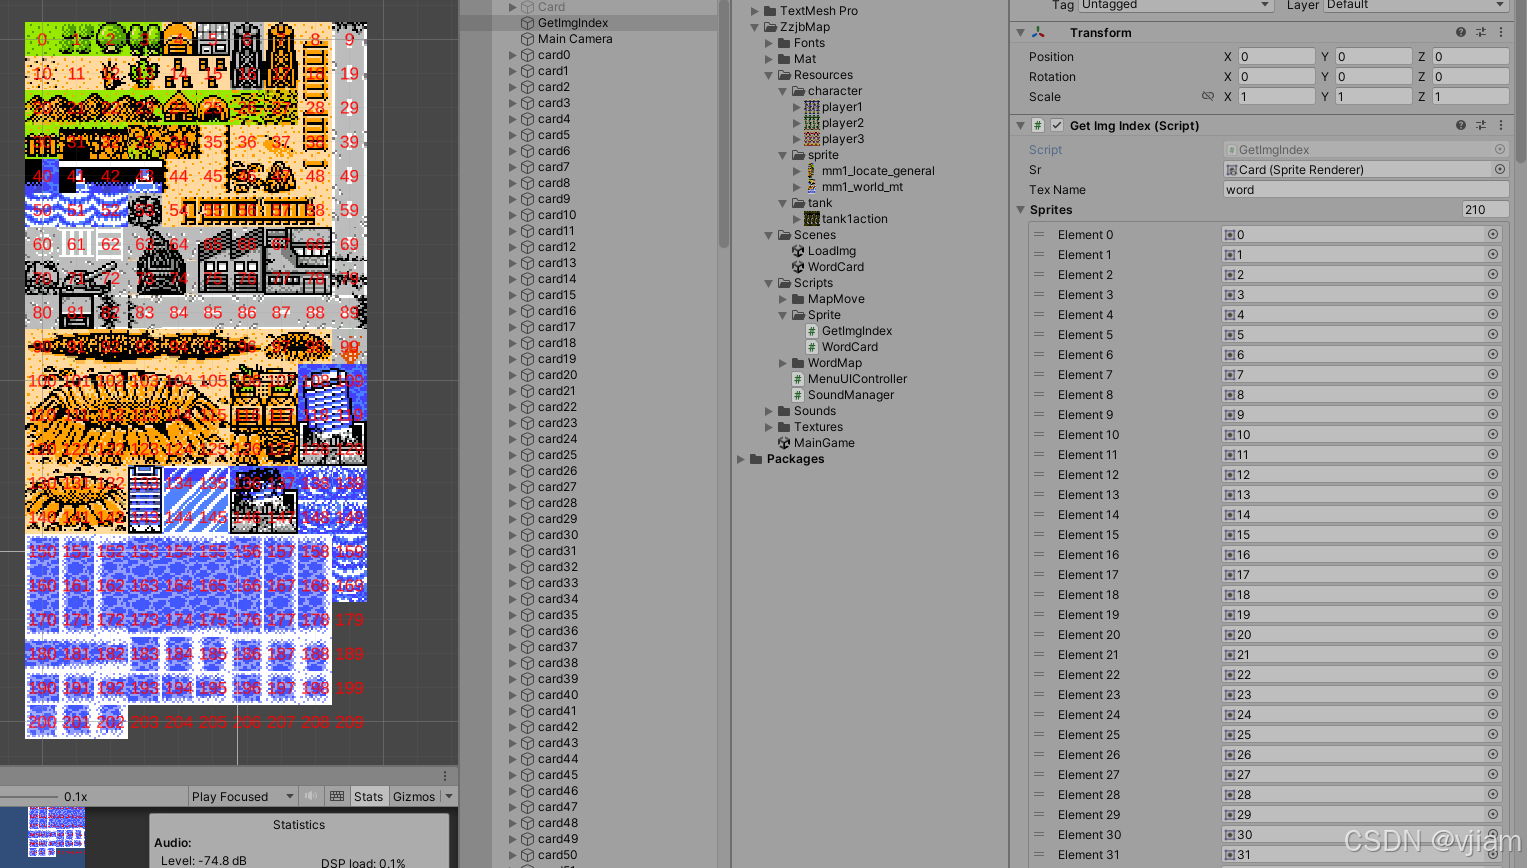The height and width of the screenshot is (868, 1527).
Task: Open Transform component help reference
Action: coord(1461,33)
